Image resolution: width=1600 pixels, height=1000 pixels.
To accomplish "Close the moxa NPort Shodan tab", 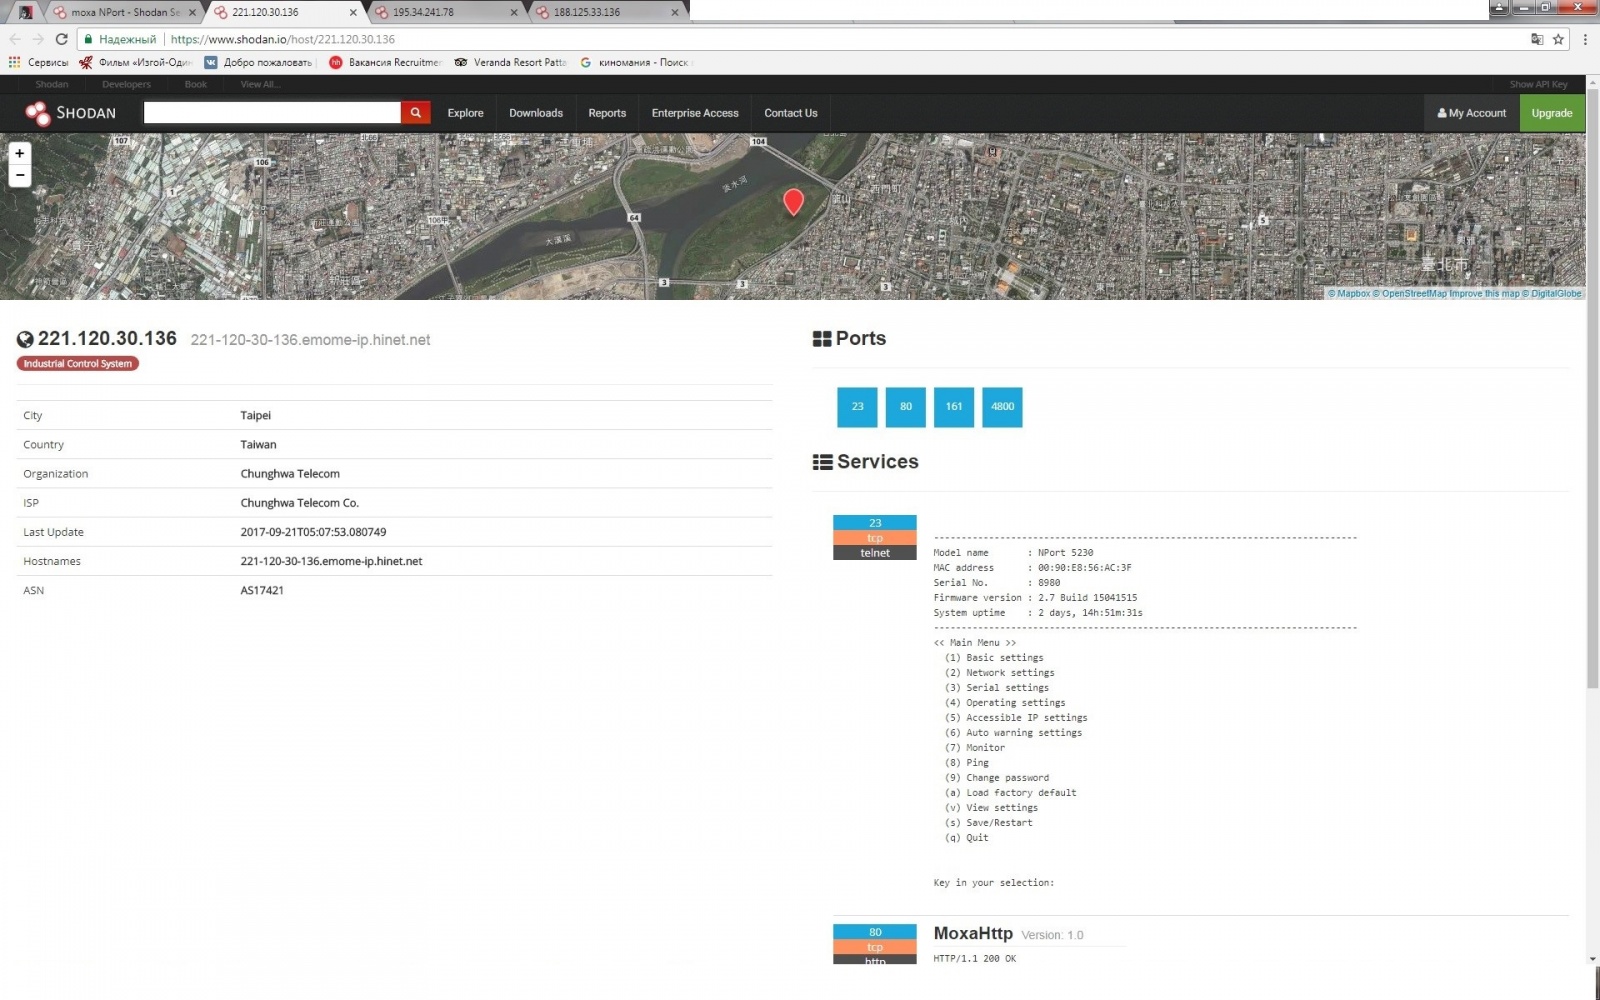I will tap(192, 12).
